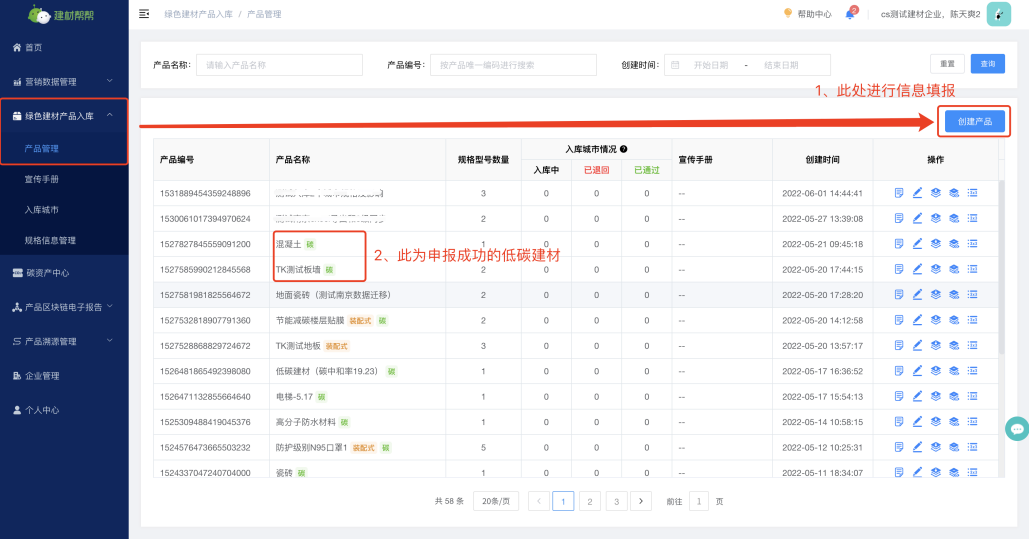This screenshot has height=539, width=1029.
Task: Click the document detail icon for 混凝土 row
Action: (x=899, y=244)
